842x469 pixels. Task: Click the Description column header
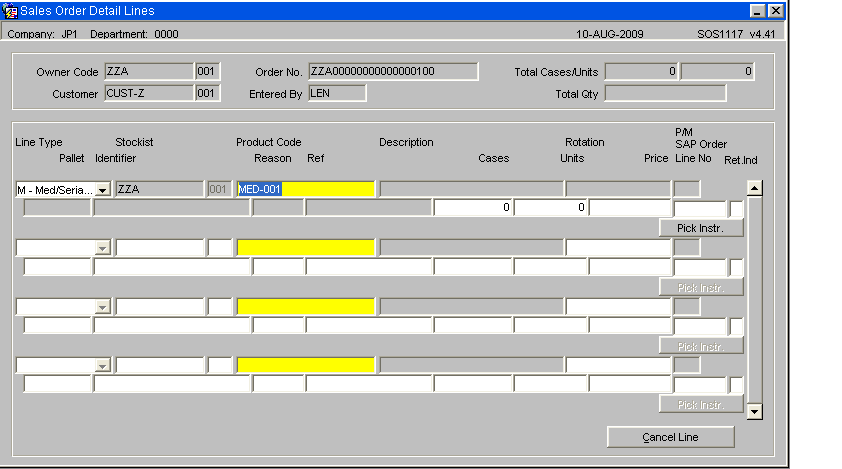(406, 142)
